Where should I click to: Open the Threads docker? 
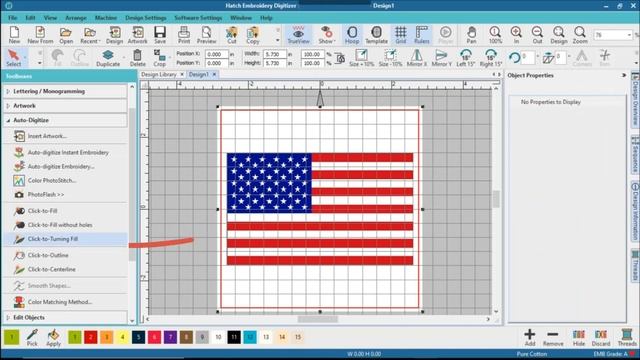point(627,338)
